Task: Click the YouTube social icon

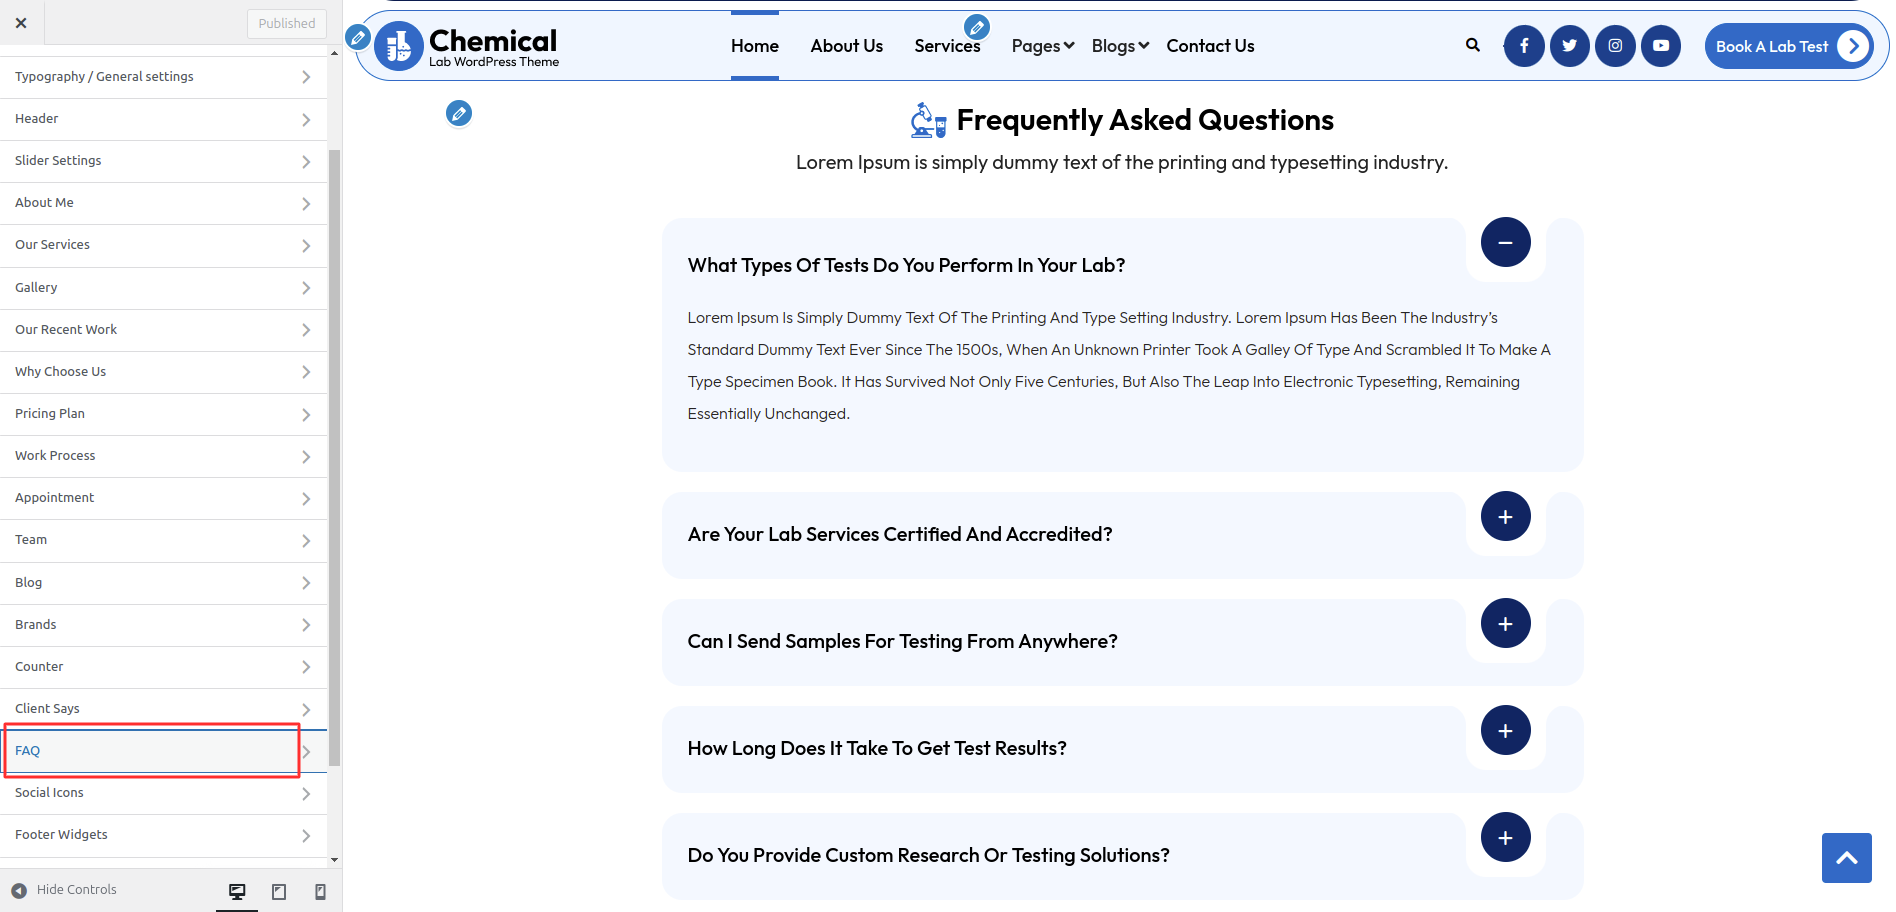Action: [x=1661, y=45]
